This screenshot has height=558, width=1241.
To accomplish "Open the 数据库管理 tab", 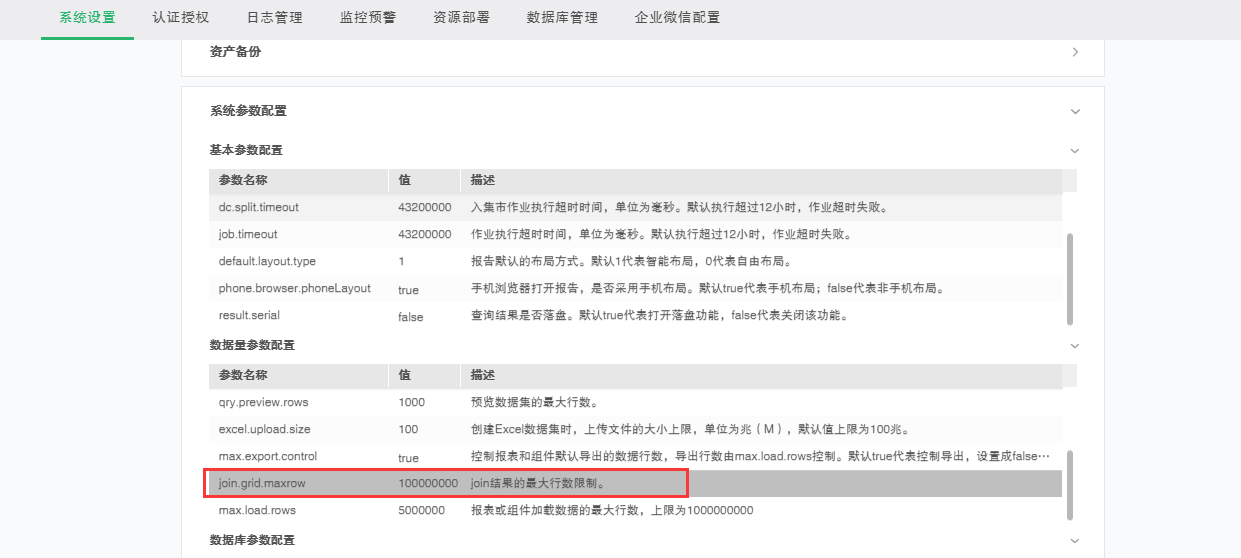I will click(562, 18).
